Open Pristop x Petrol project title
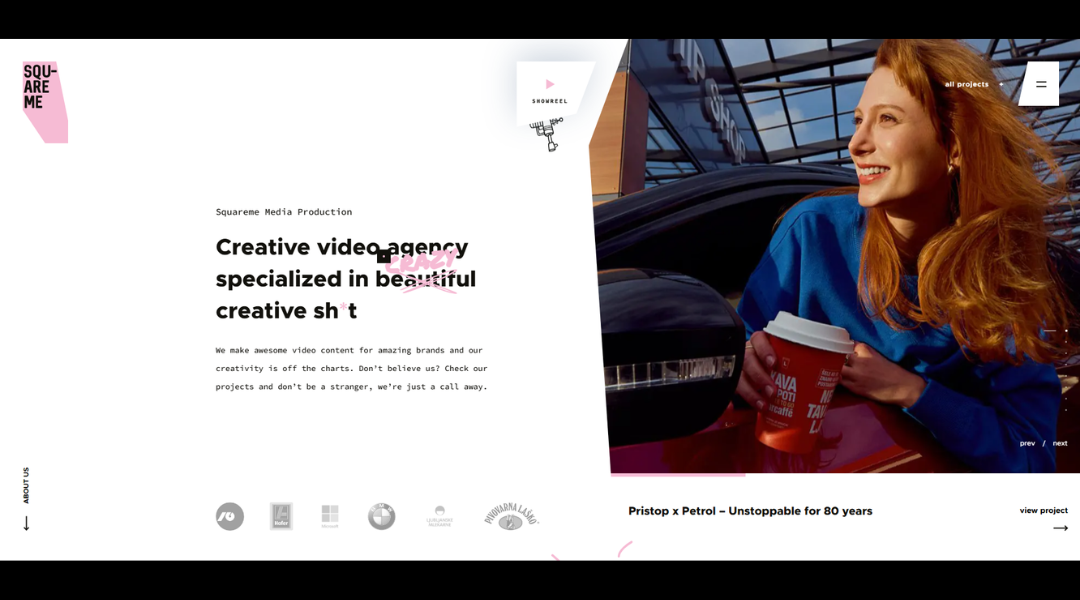Image resolution: width=1080 pixels, height=600 pixels. [750, 511]
